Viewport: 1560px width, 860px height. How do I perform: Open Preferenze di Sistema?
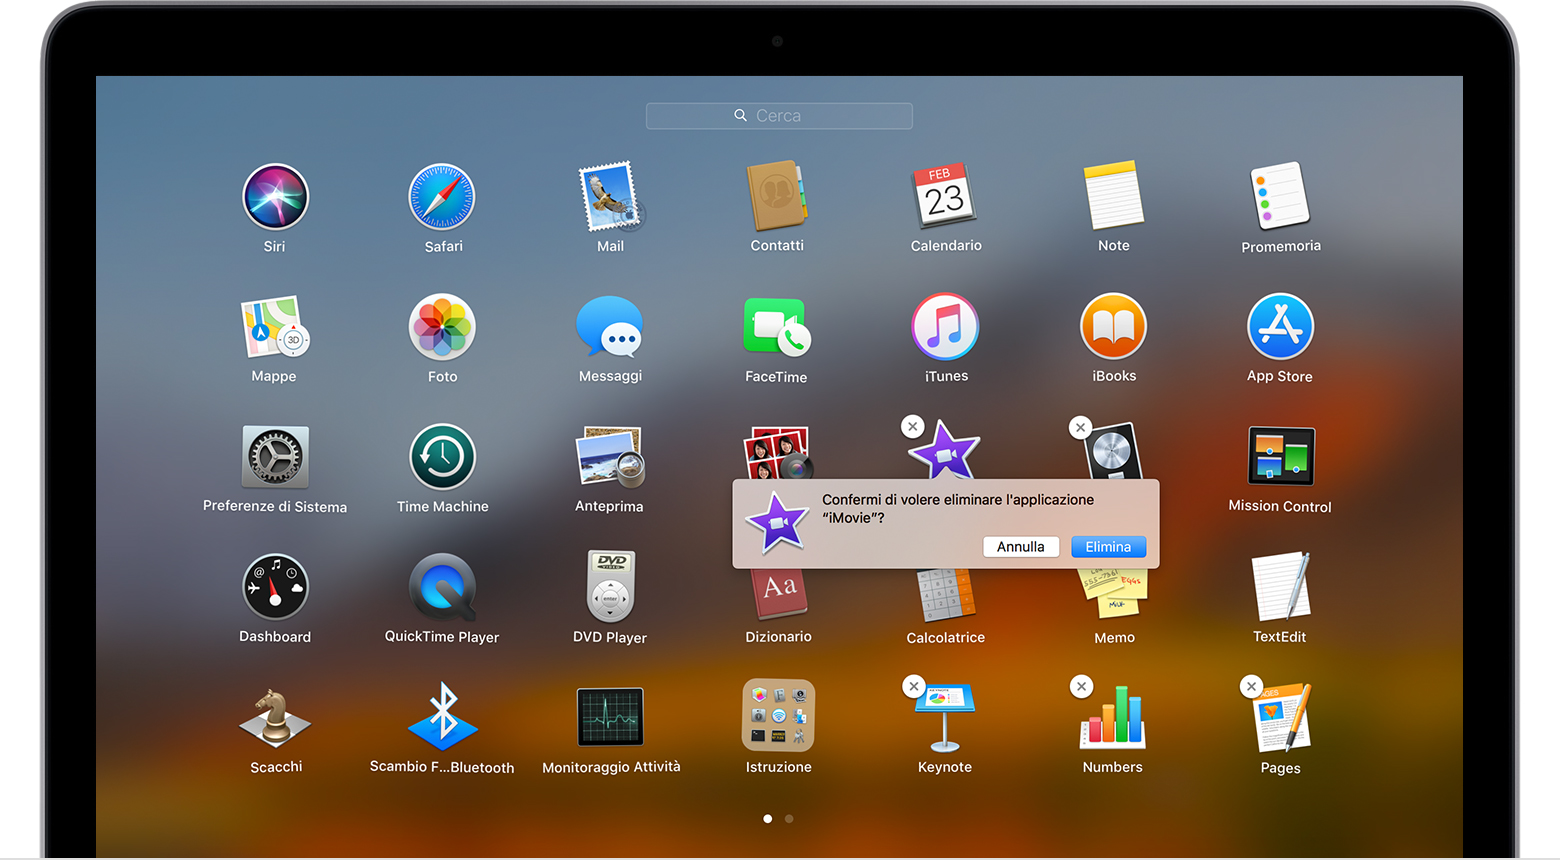(x=275, y=458)
